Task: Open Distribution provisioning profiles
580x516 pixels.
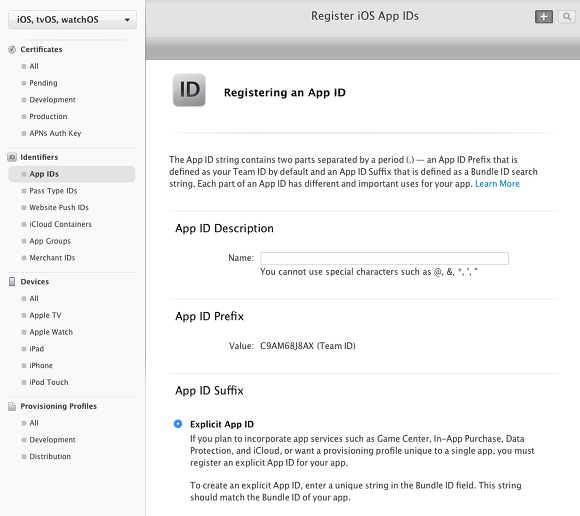Action: tap(50, 456)
